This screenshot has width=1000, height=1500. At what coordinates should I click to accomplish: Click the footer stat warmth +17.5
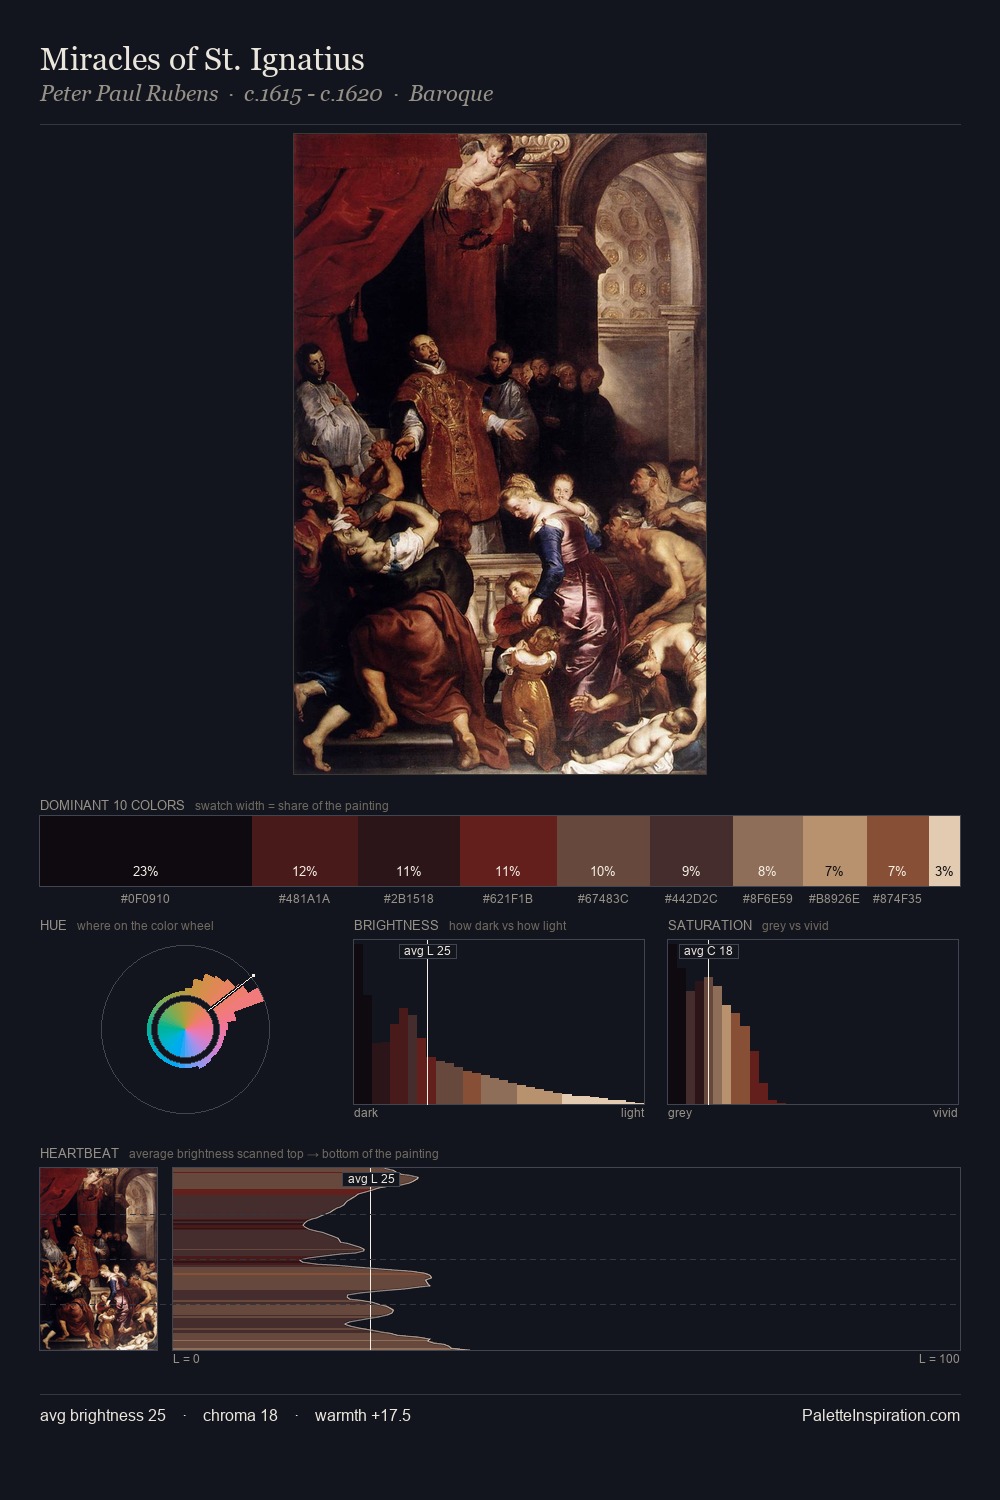(363, 1415)
